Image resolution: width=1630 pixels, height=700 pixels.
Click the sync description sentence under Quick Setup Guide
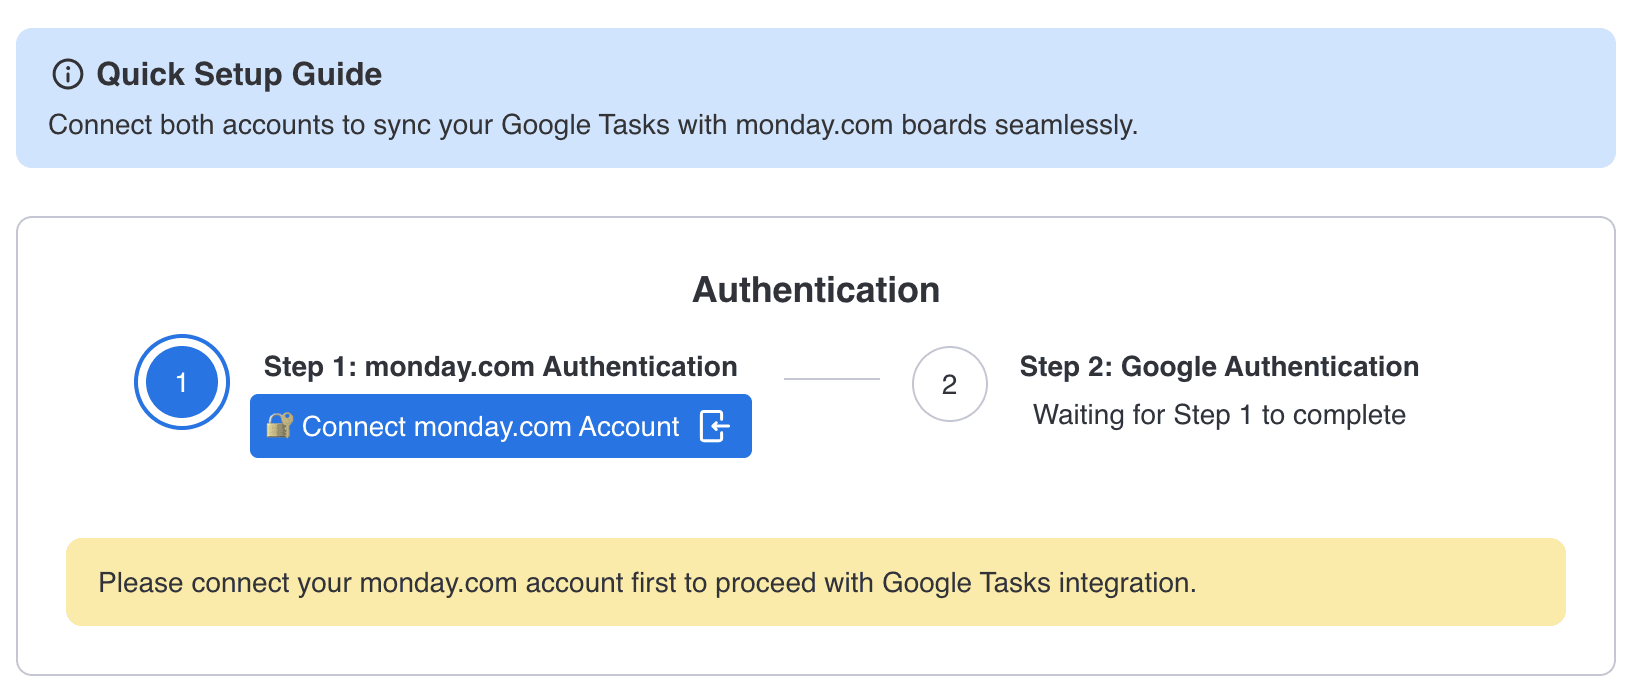click(x=593, y=125)
